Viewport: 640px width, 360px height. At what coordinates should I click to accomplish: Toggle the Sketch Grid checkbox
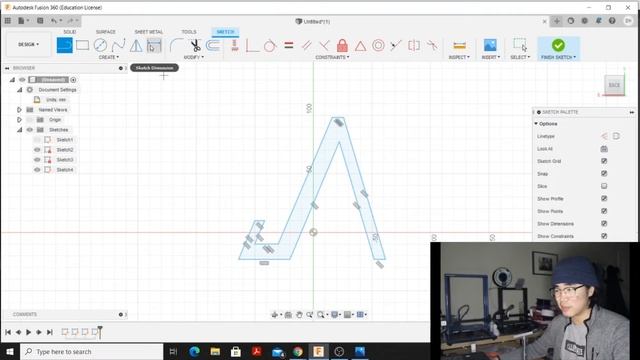point(604,161)
